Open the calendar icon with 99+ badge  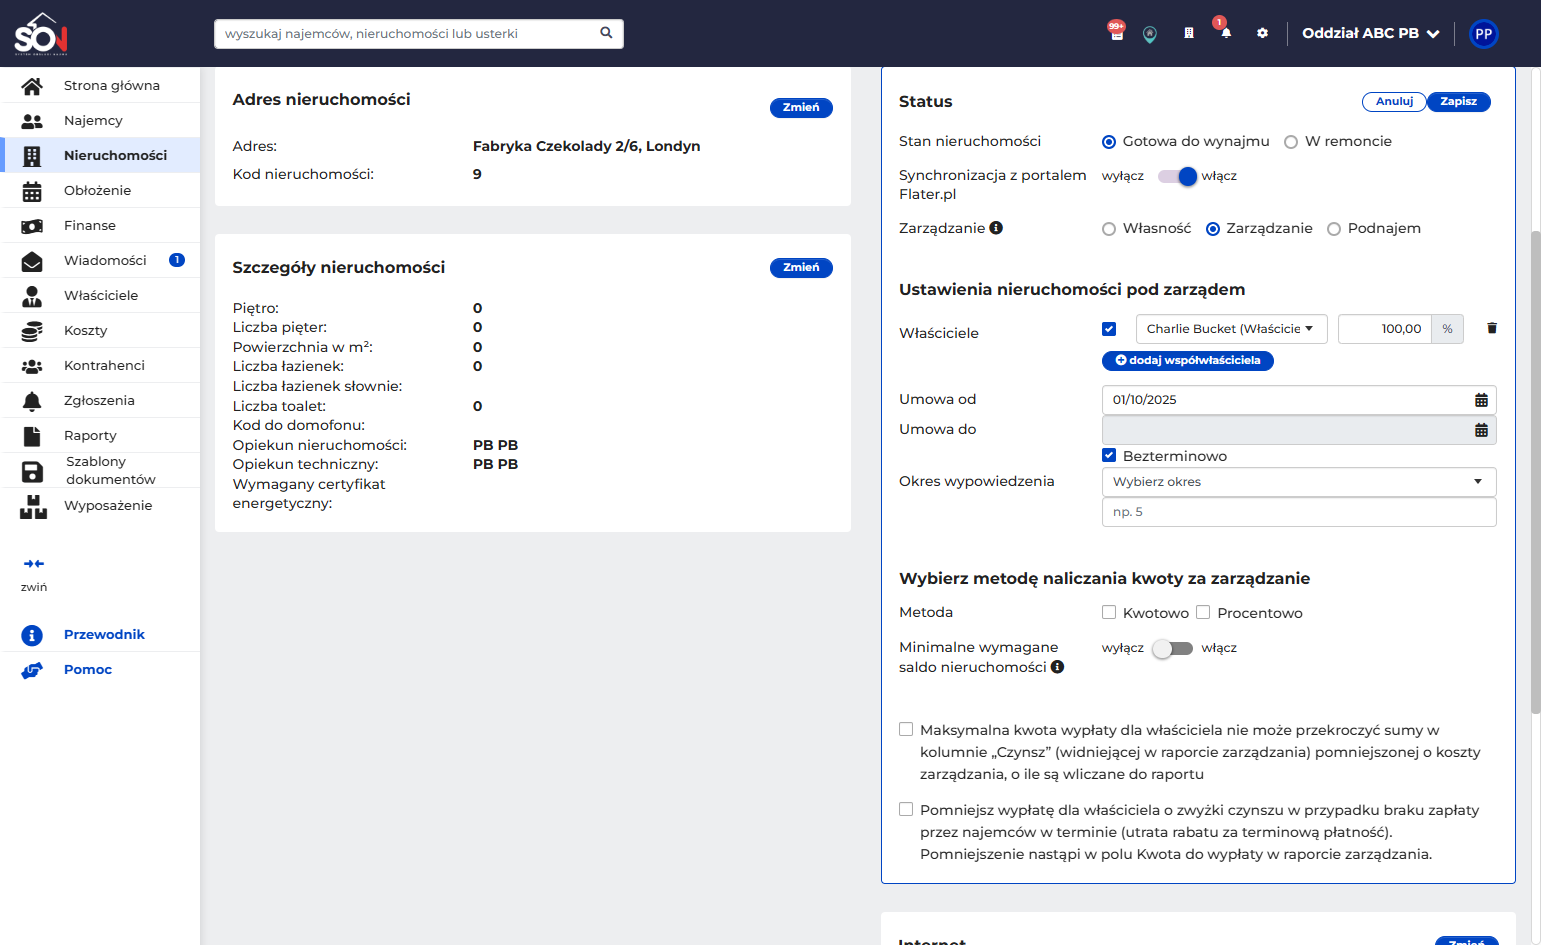1116,32
